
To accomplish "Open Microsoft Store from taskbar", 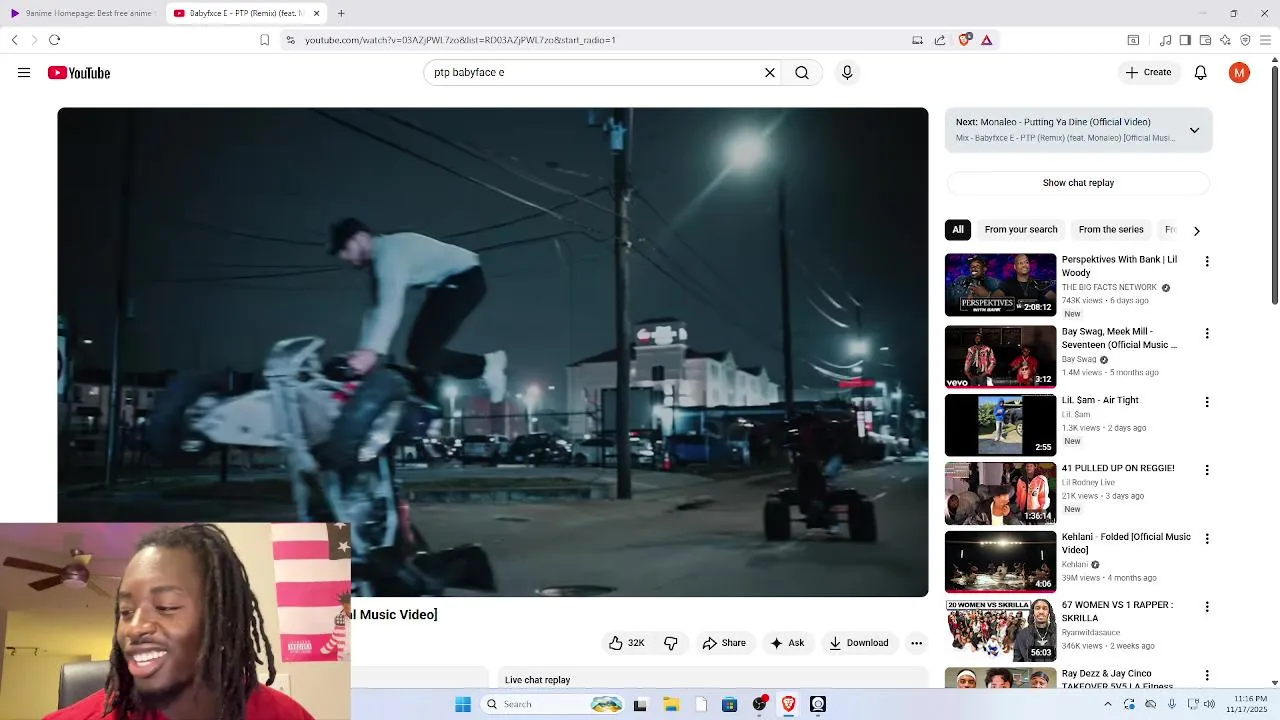I will (x=730, y=704).
